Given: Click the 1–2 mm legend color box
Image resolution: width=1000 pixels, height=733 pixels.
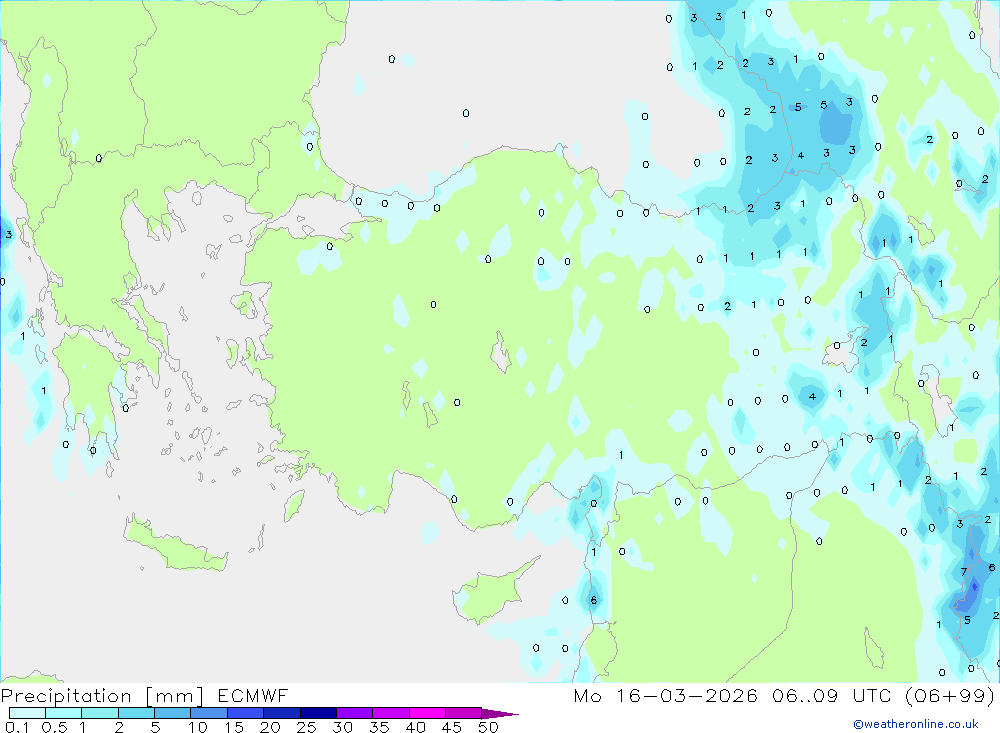Looking at the screenshot, I should click(99, 713).
